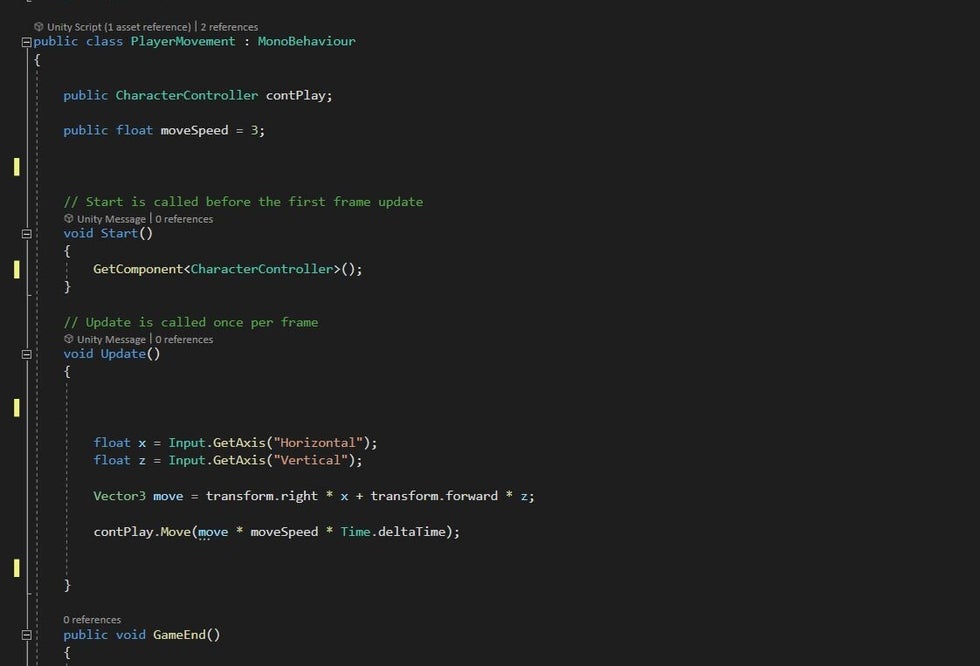Click yellow change marker beside GetComponent line
The height and width of the screenshot is (666, 980).
(x=16, y=269)
